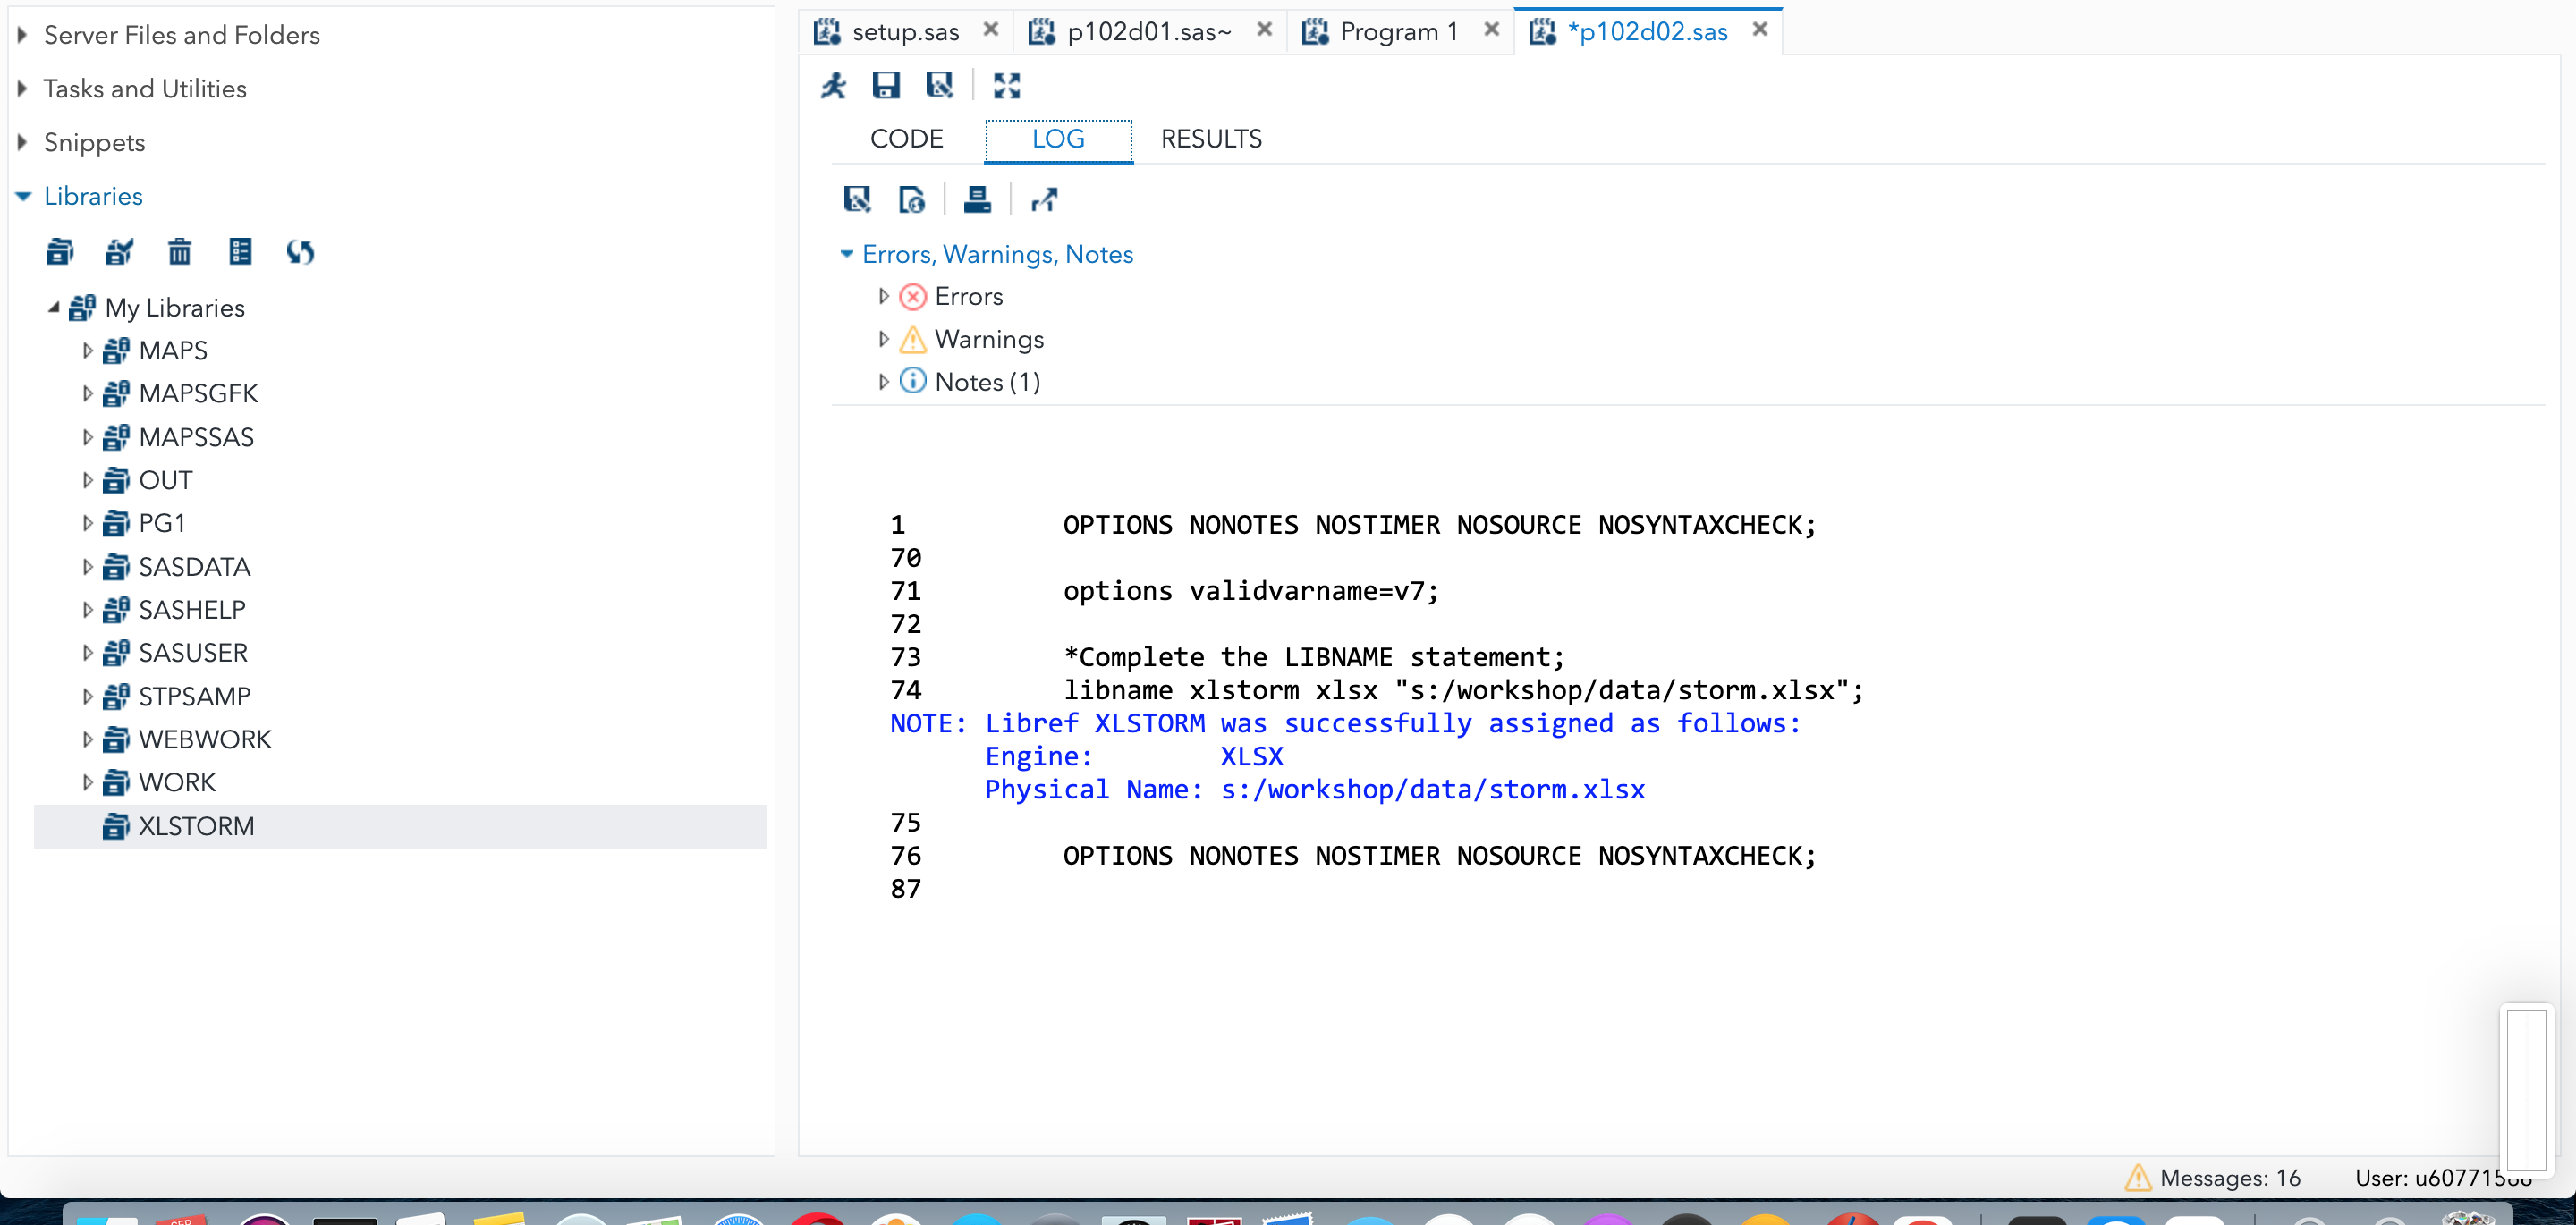Expand the Notes (1) section
2576x1225 pixels.
coord(883,382)
